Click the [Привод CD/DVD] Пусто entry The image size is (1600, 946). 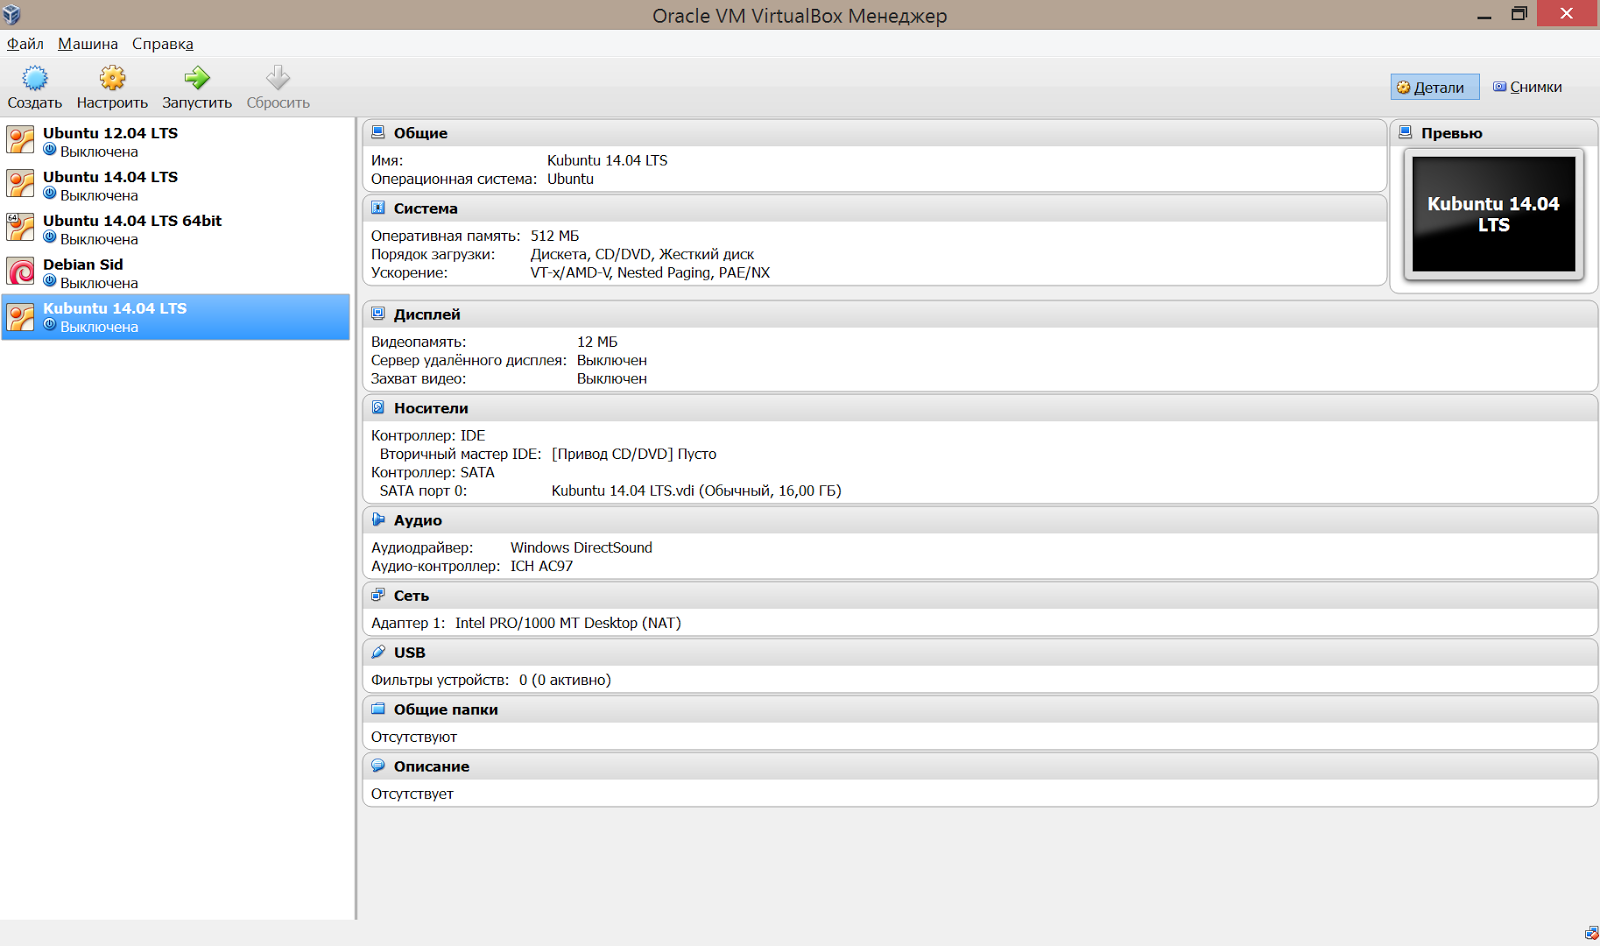click(x=634, y=454)
